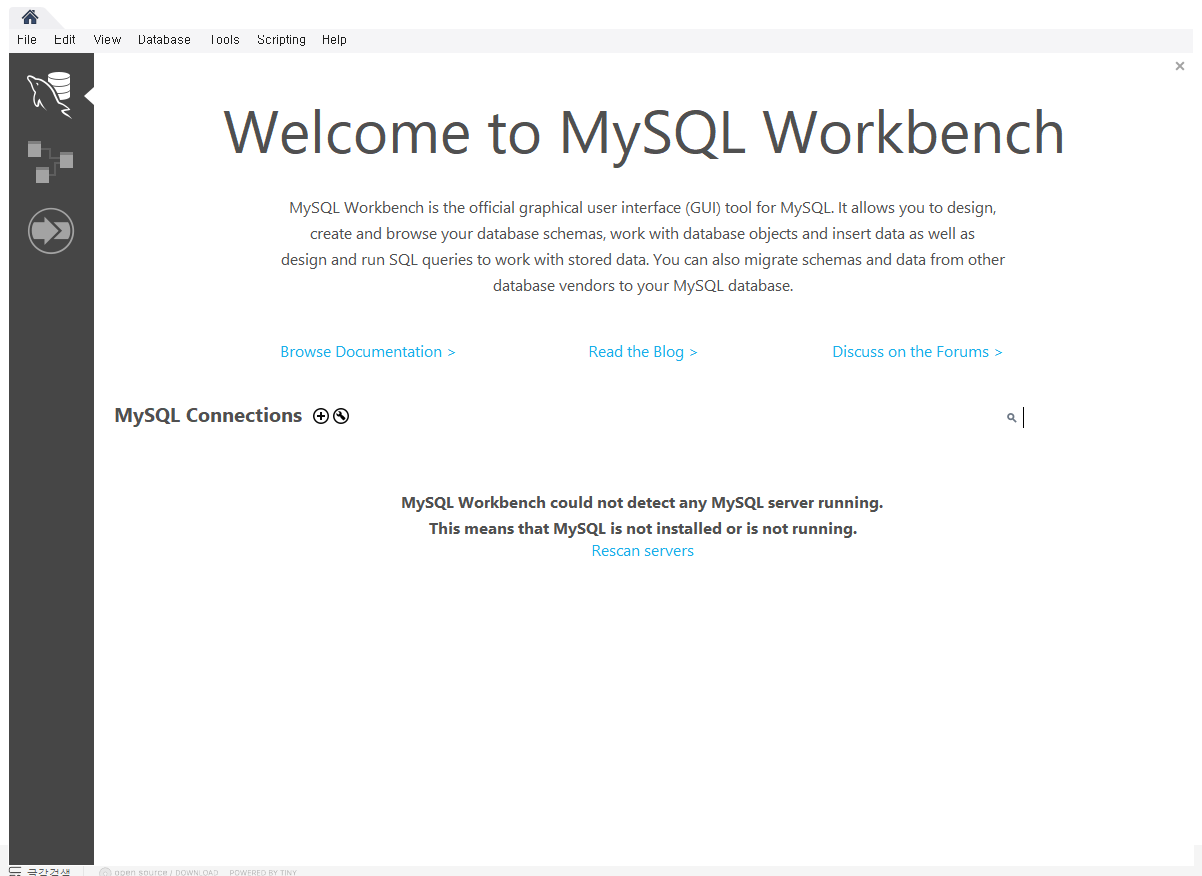1202x876 pixels.
Task: Click the connections search magnifier icon
Action: [x=1011, y=417]
